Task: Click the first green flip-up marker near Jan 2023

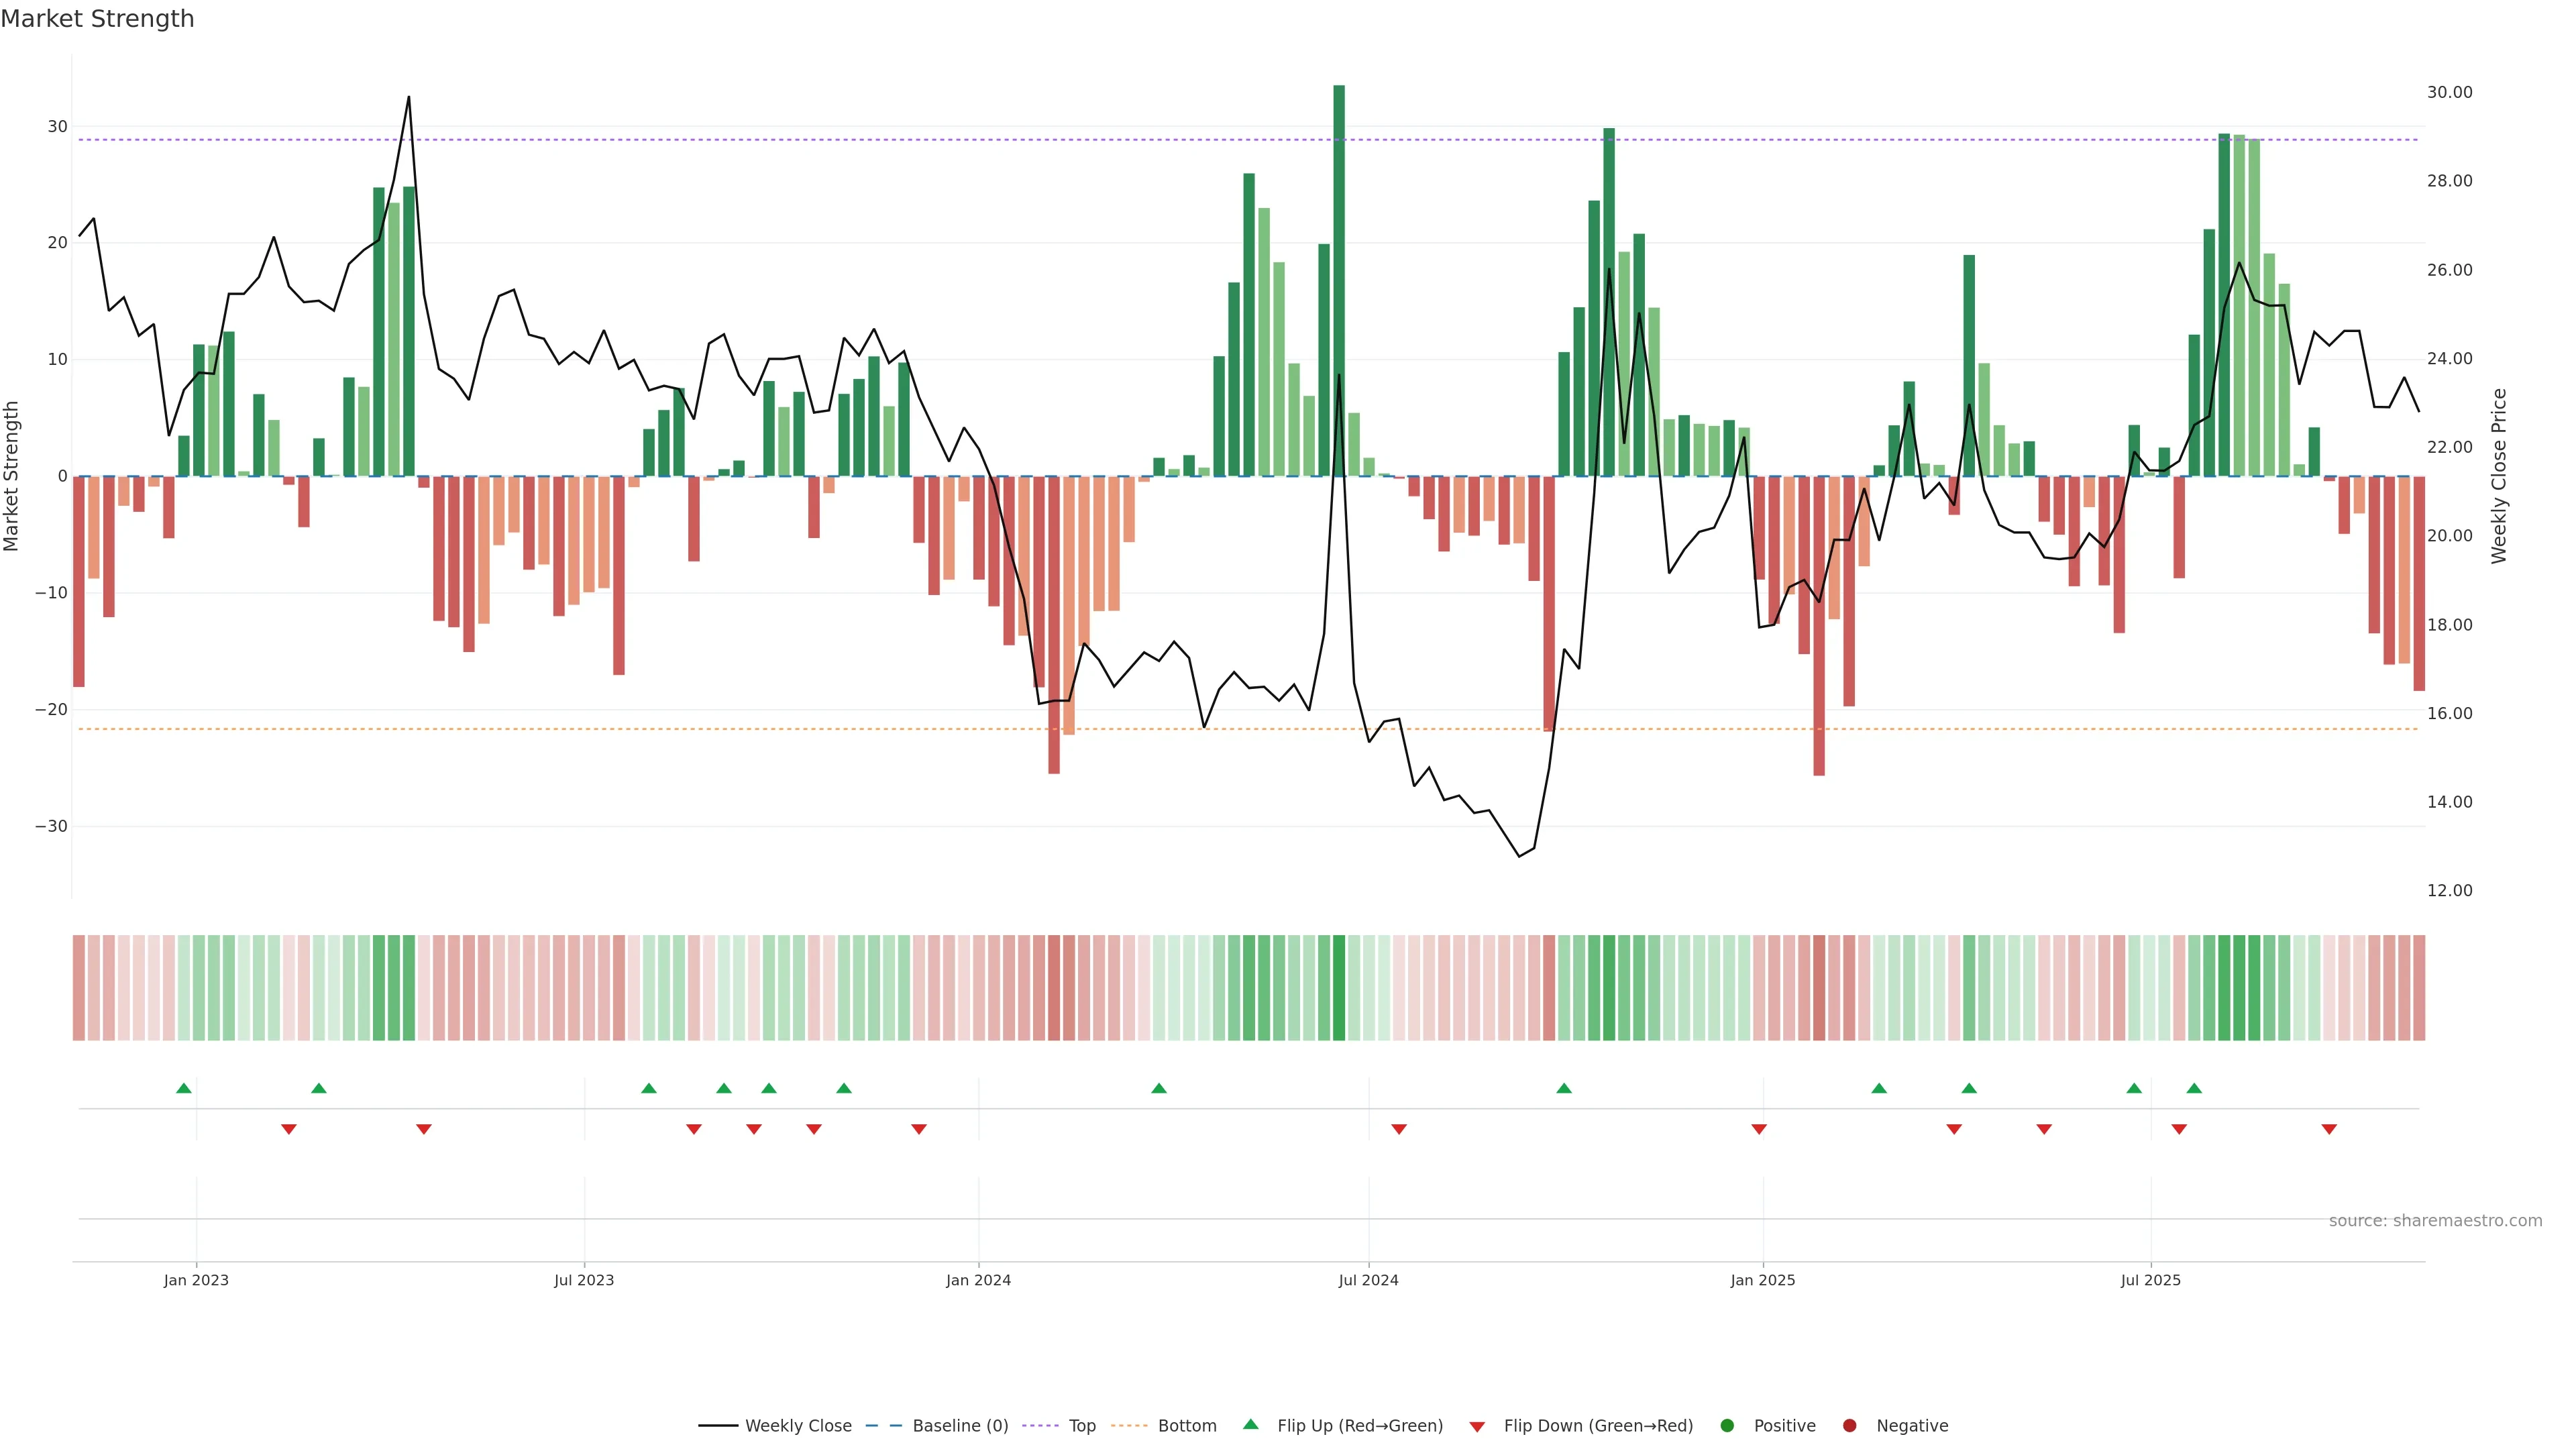Action: click(x=184, y=1088)
